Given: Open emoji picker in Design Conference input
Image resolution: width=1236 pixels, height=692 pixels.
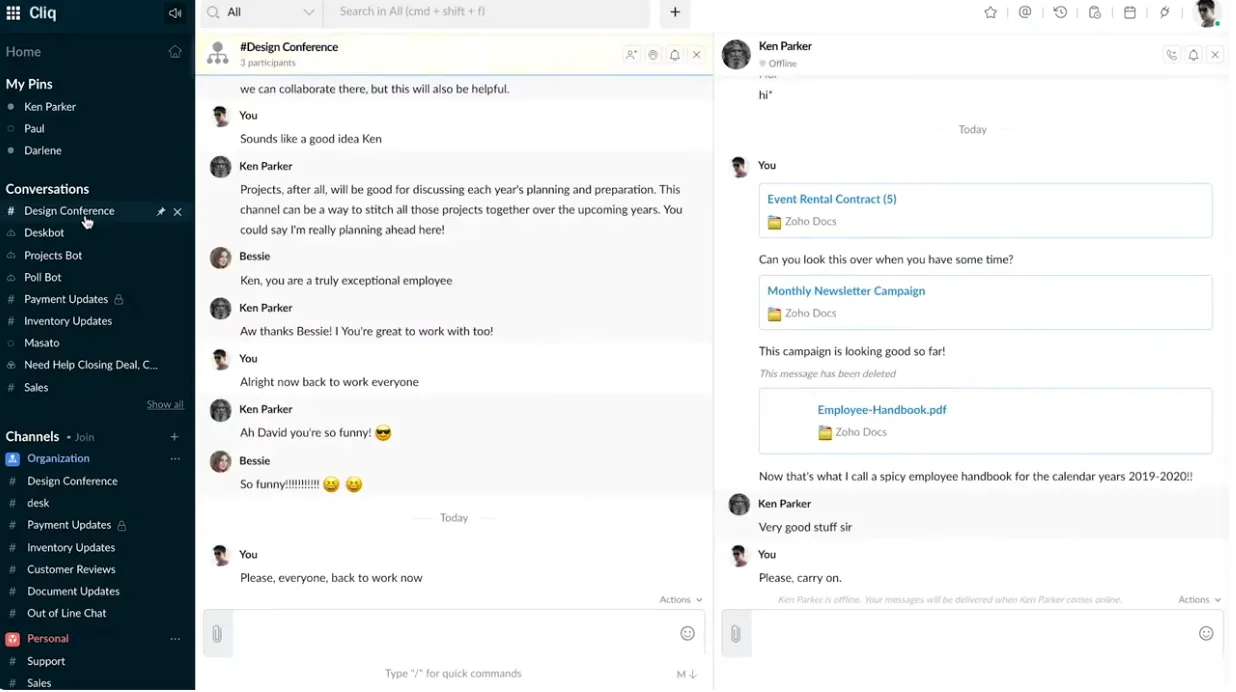Looking at the screenshot, I should (687, 633).
